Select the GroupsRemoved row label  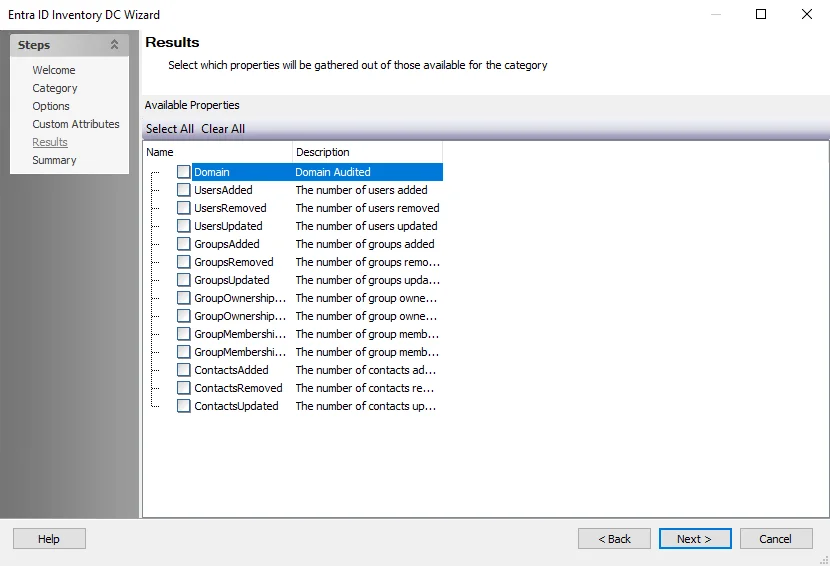pos(233,262)
